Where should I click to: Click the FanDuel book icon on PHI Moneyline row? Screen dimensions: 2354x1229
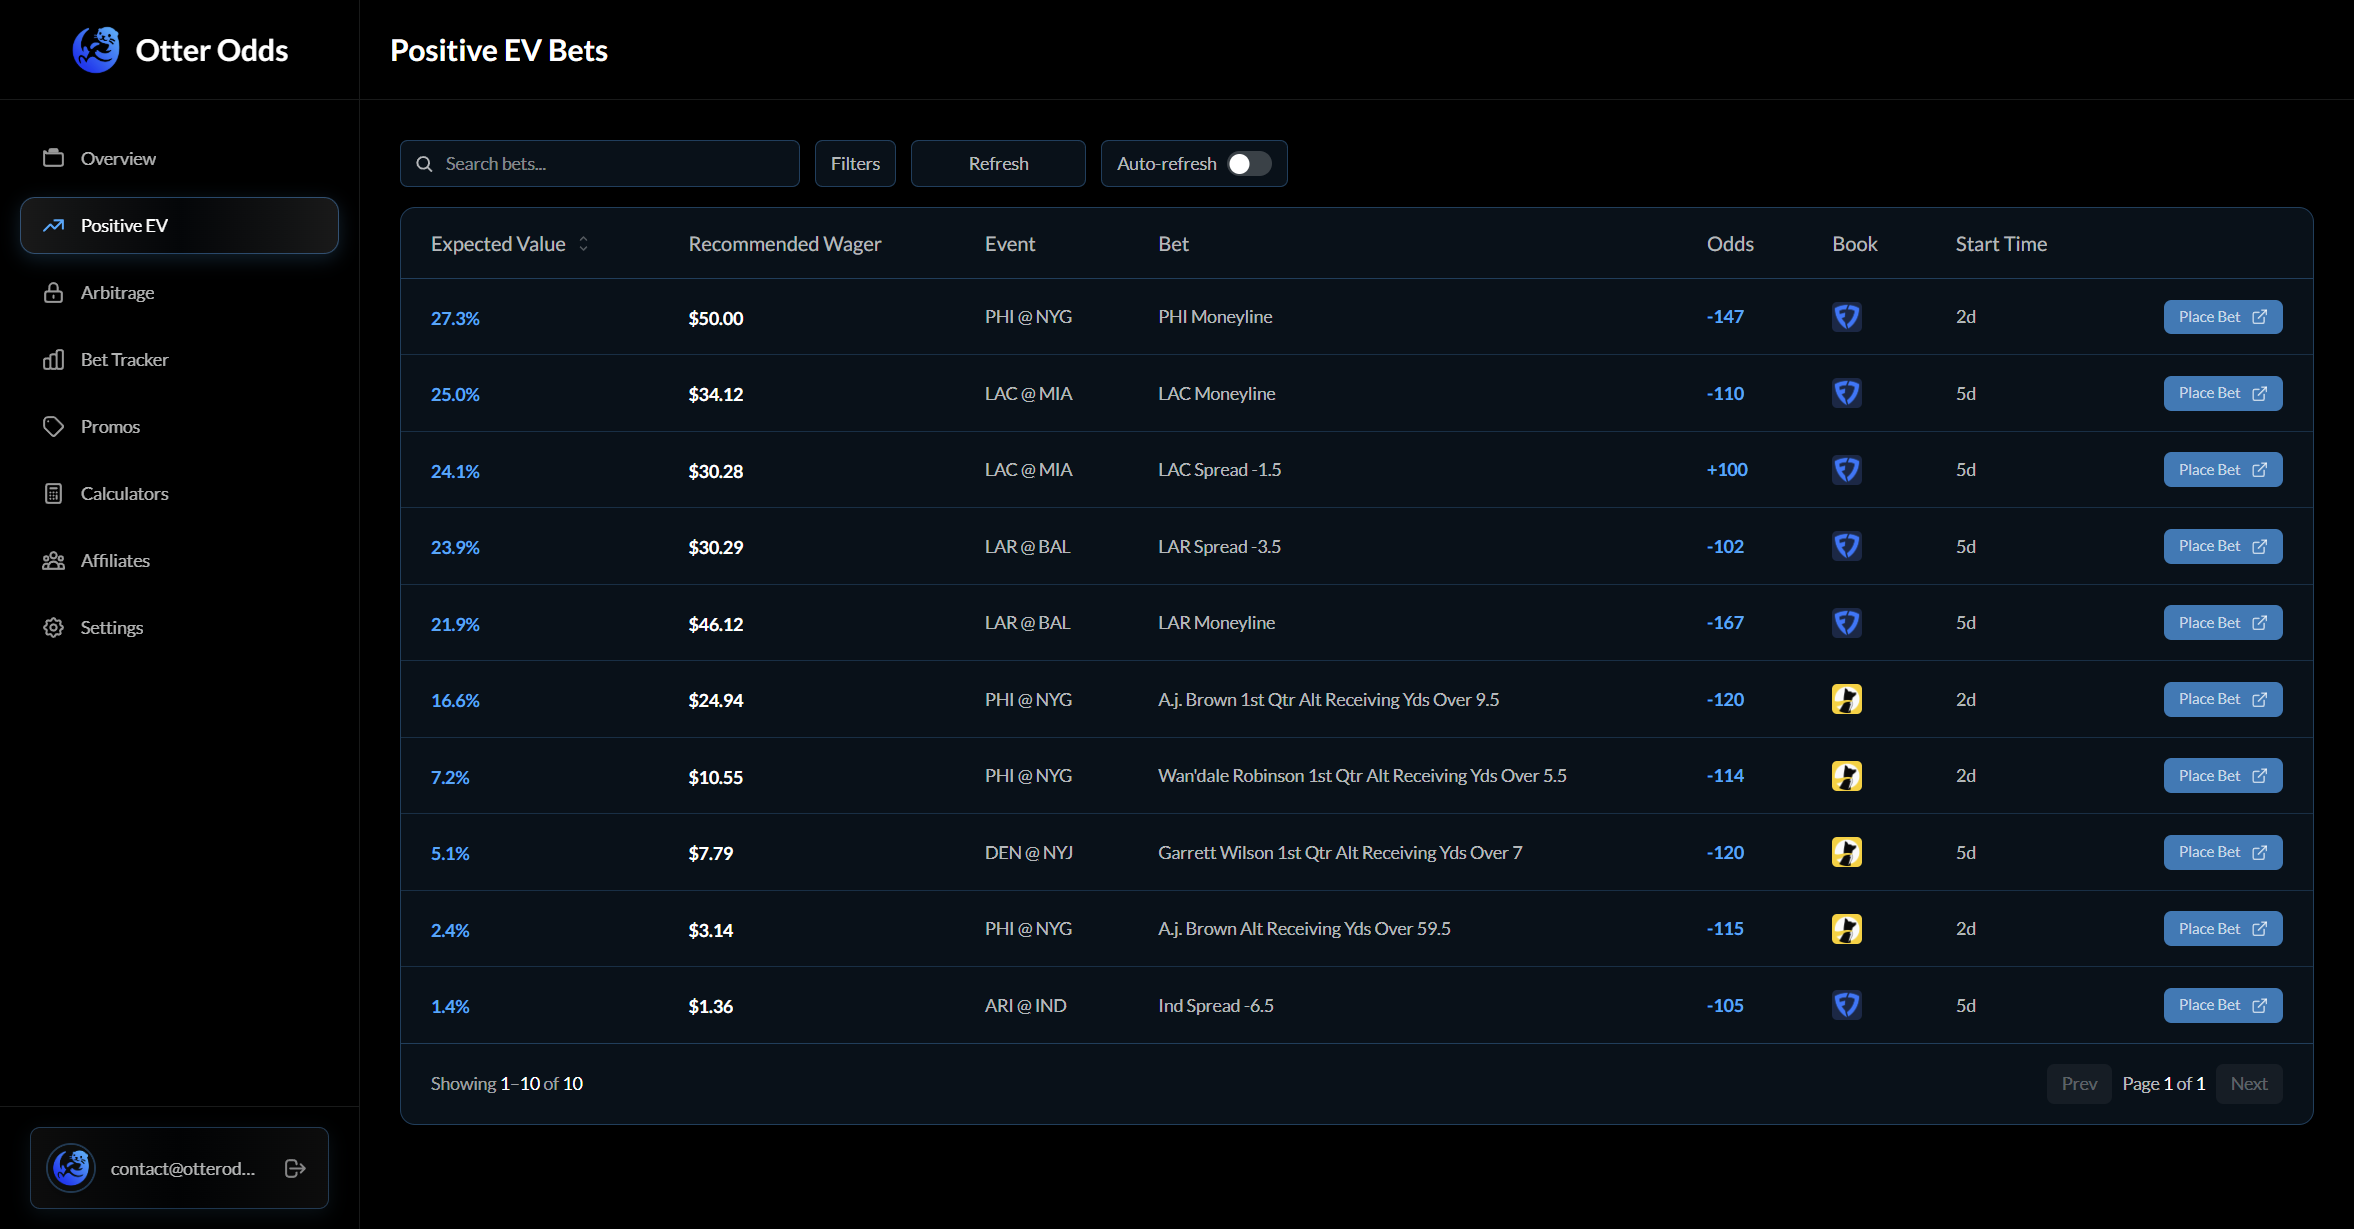point(1847,316)
